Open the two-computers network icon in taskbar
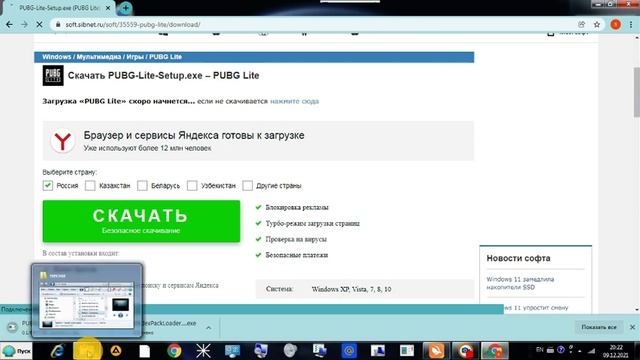Image resolution: width=640 pixels, height=360 pixels. tap(261, 351)
